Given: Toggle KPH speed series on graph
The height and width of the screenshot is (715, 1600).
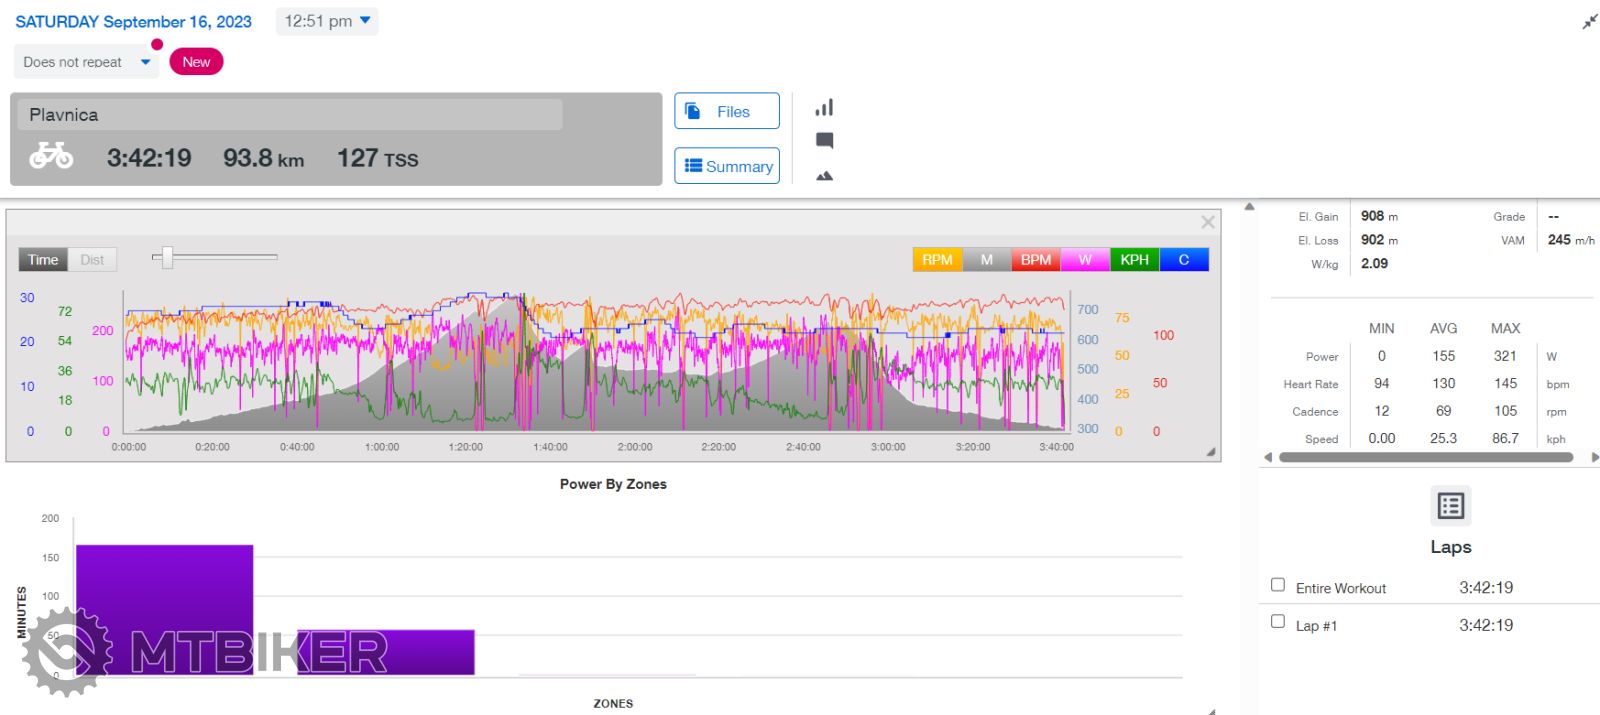Looking at the screenshot, I should click(1134, 260).
